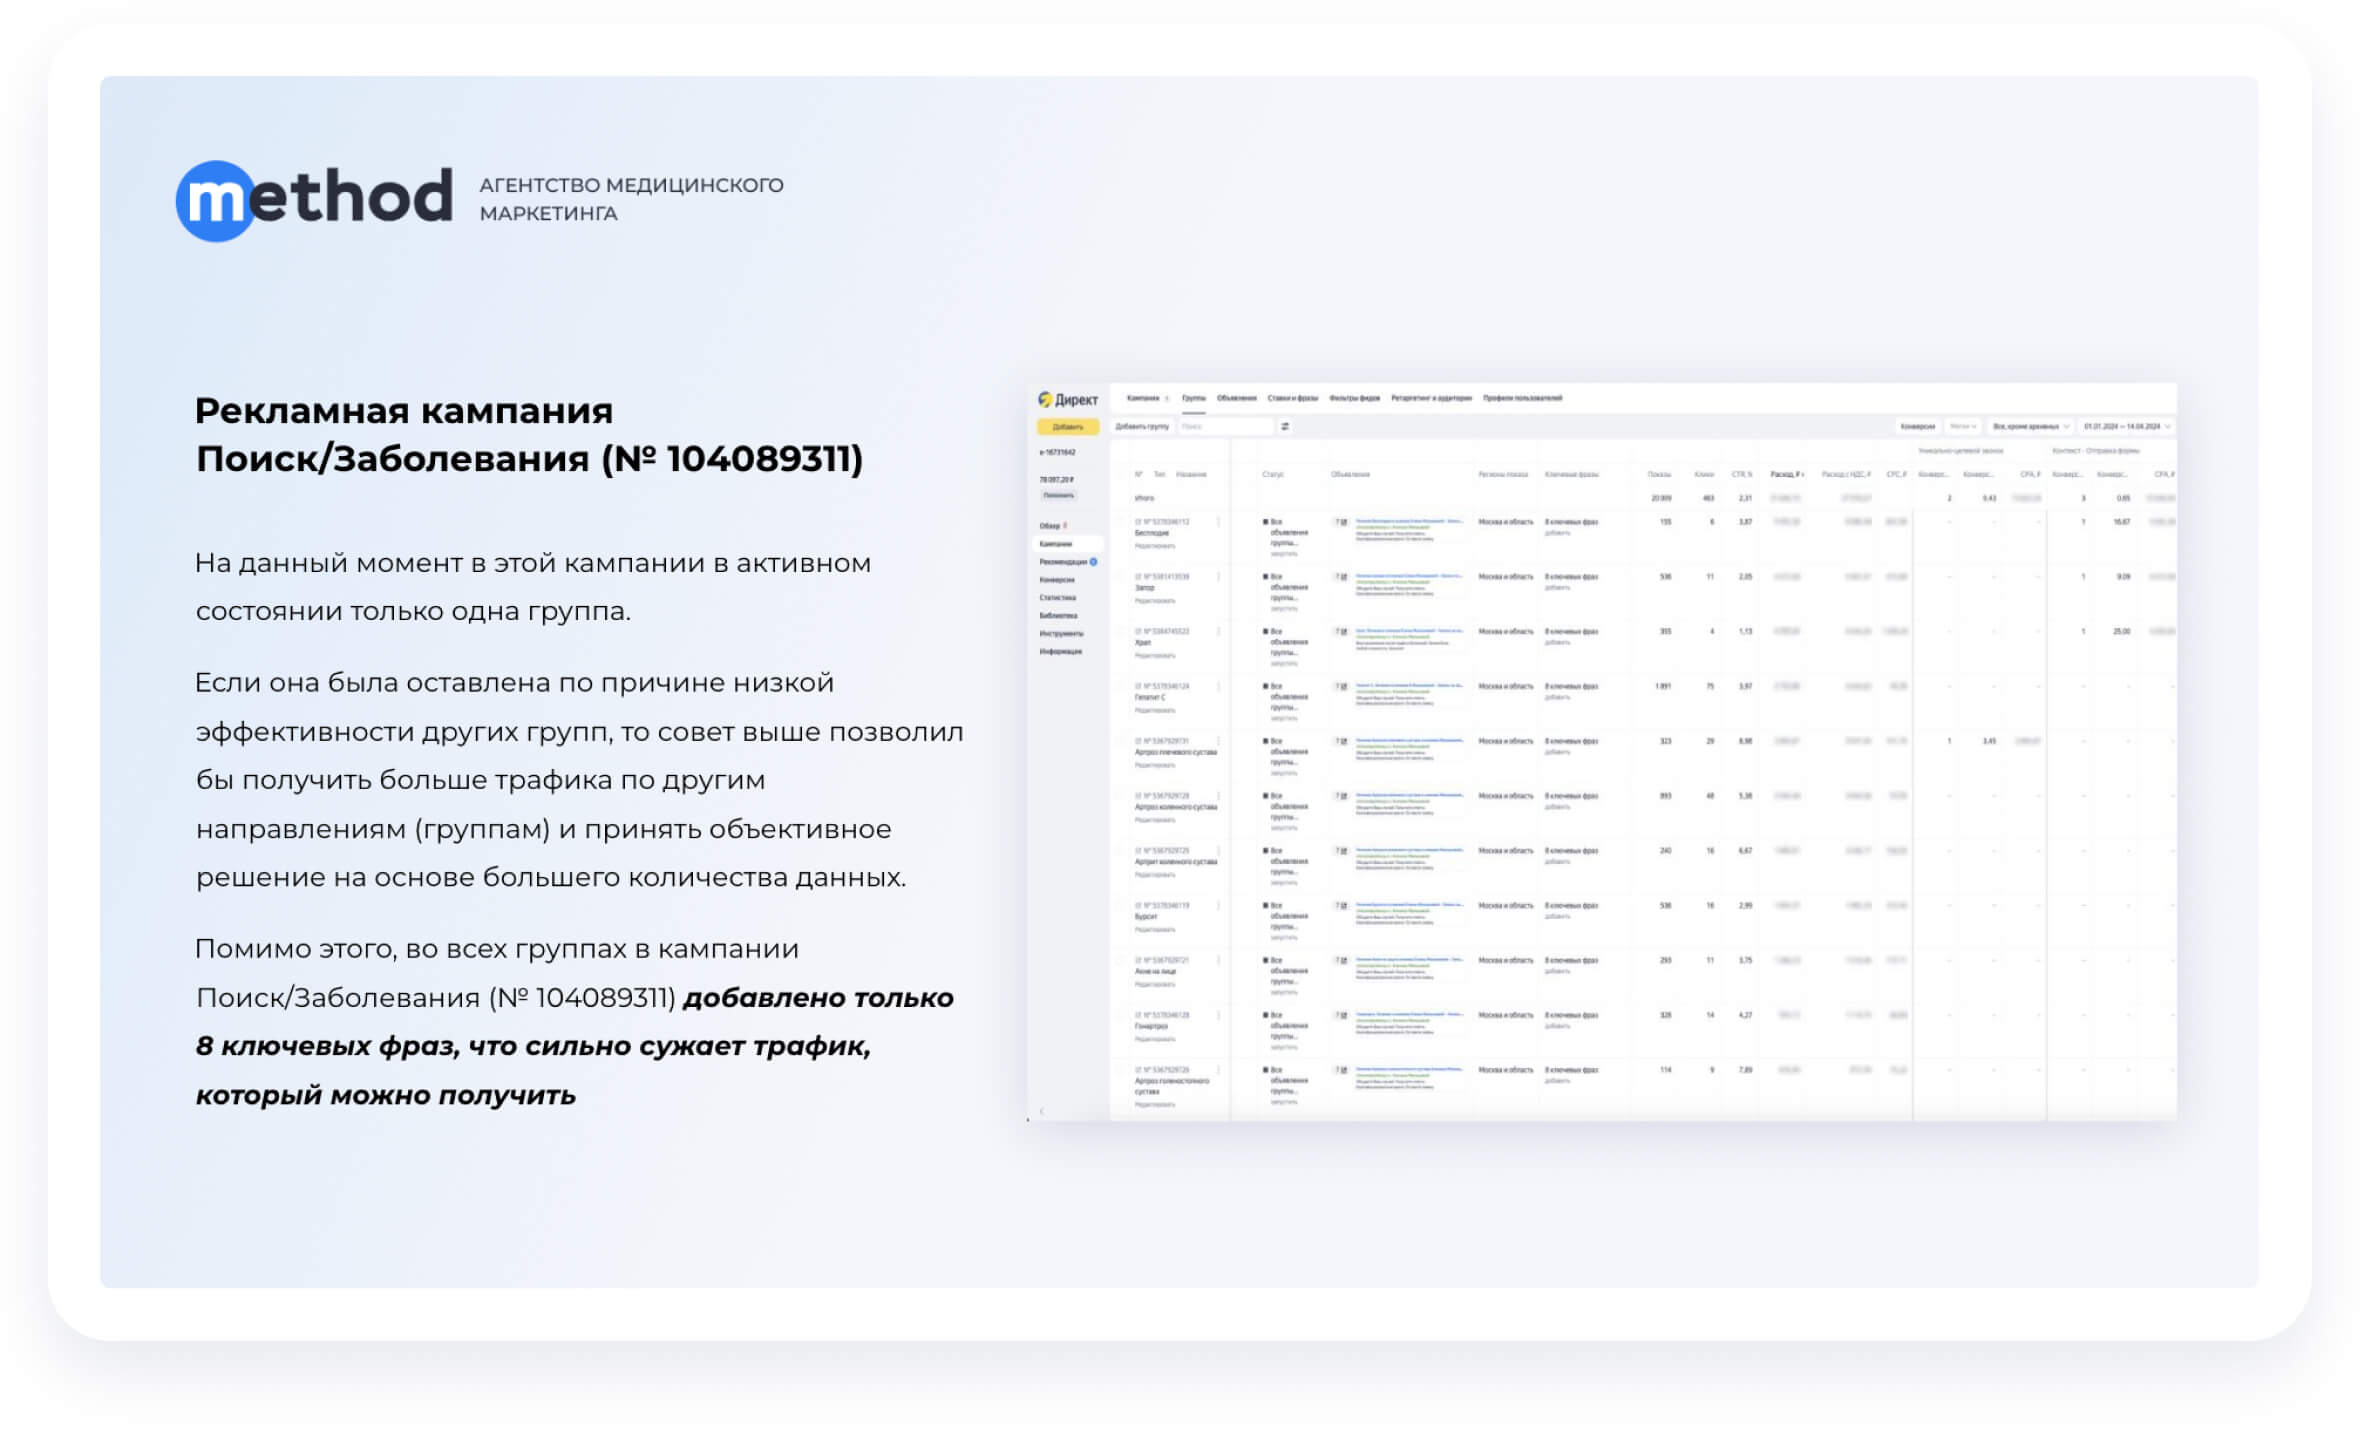
Task: Click the Ключевые фразы column header
Action: click(1571, 475)
